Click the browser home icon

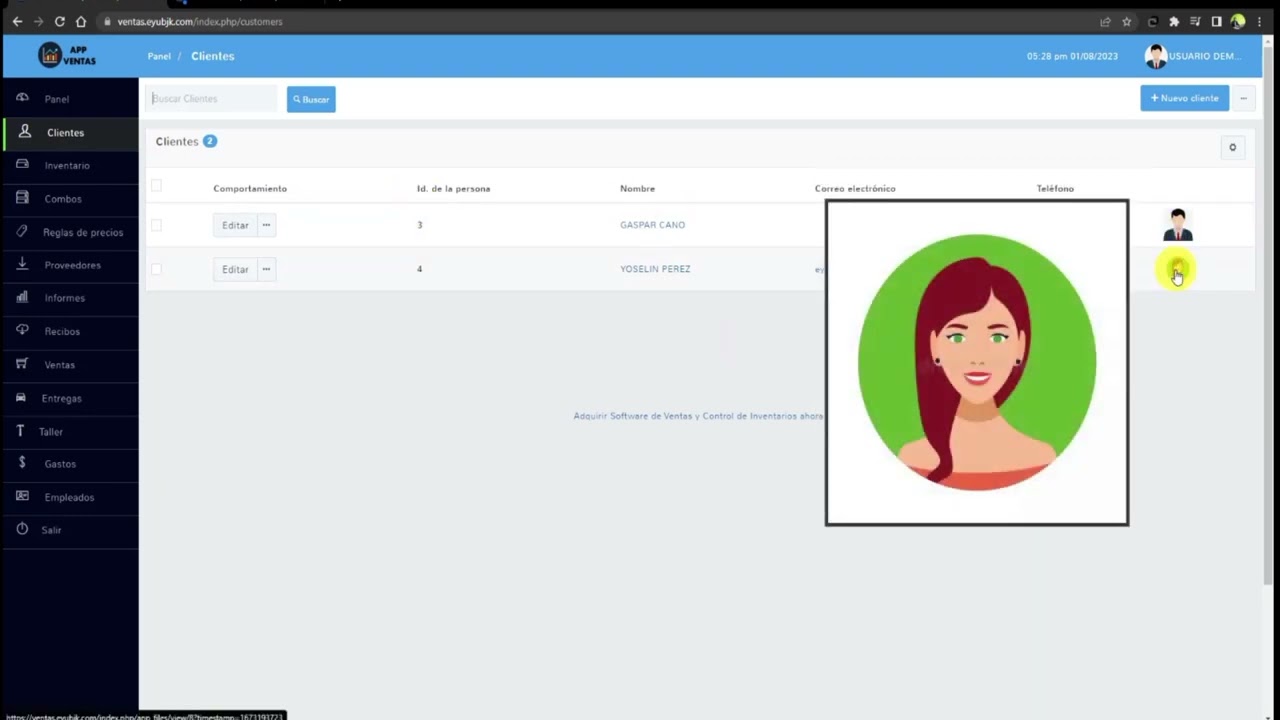pos(81,21)
